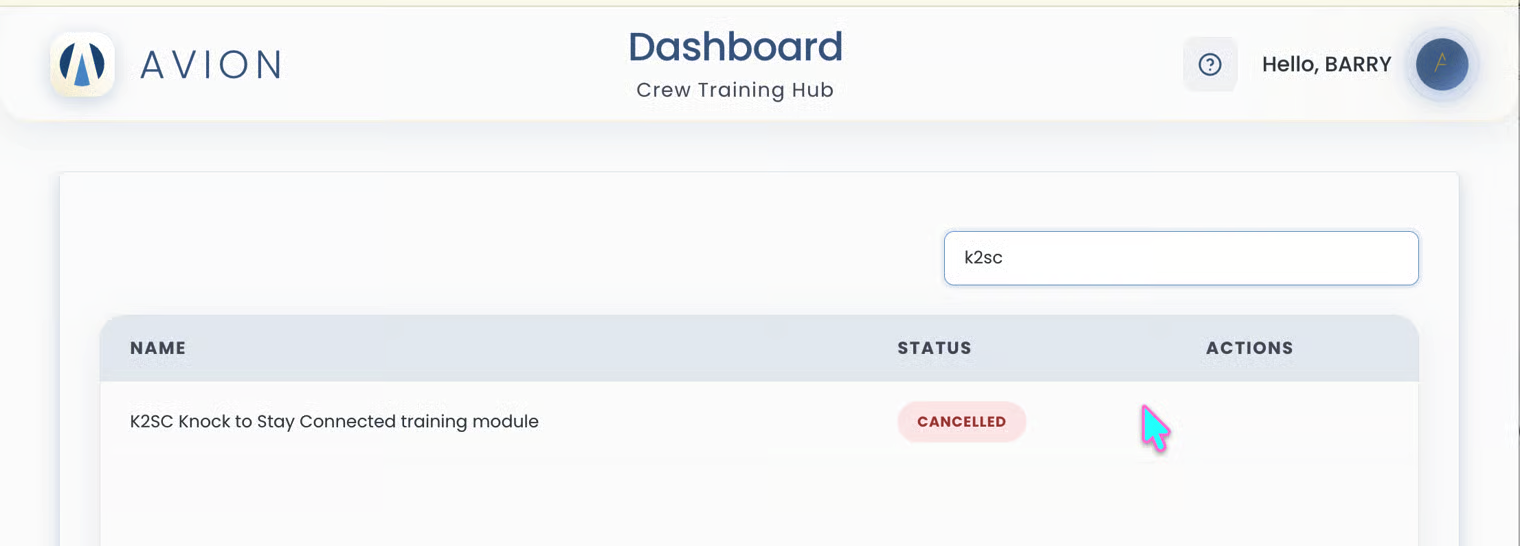Click the AVION wordmark text
1520x546 pixels.
[211, 65]
